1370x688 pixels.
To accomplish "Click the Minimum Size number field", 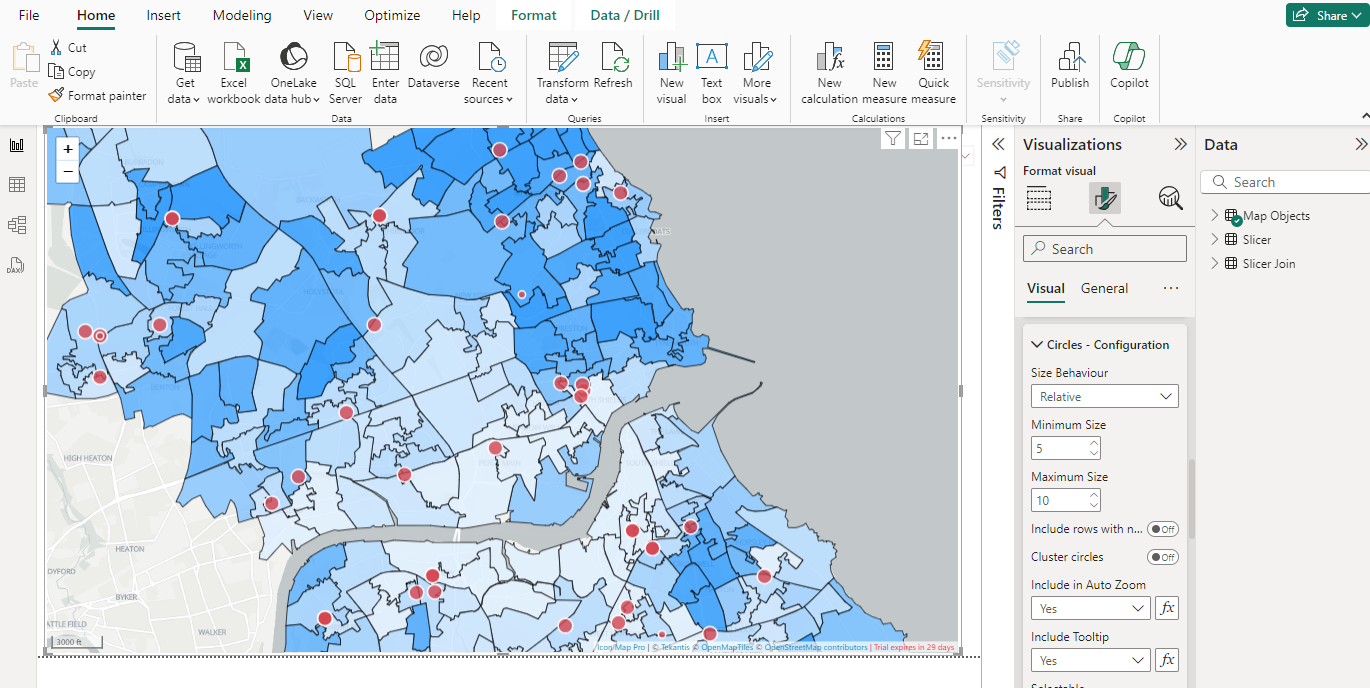I will point(1059,449).
